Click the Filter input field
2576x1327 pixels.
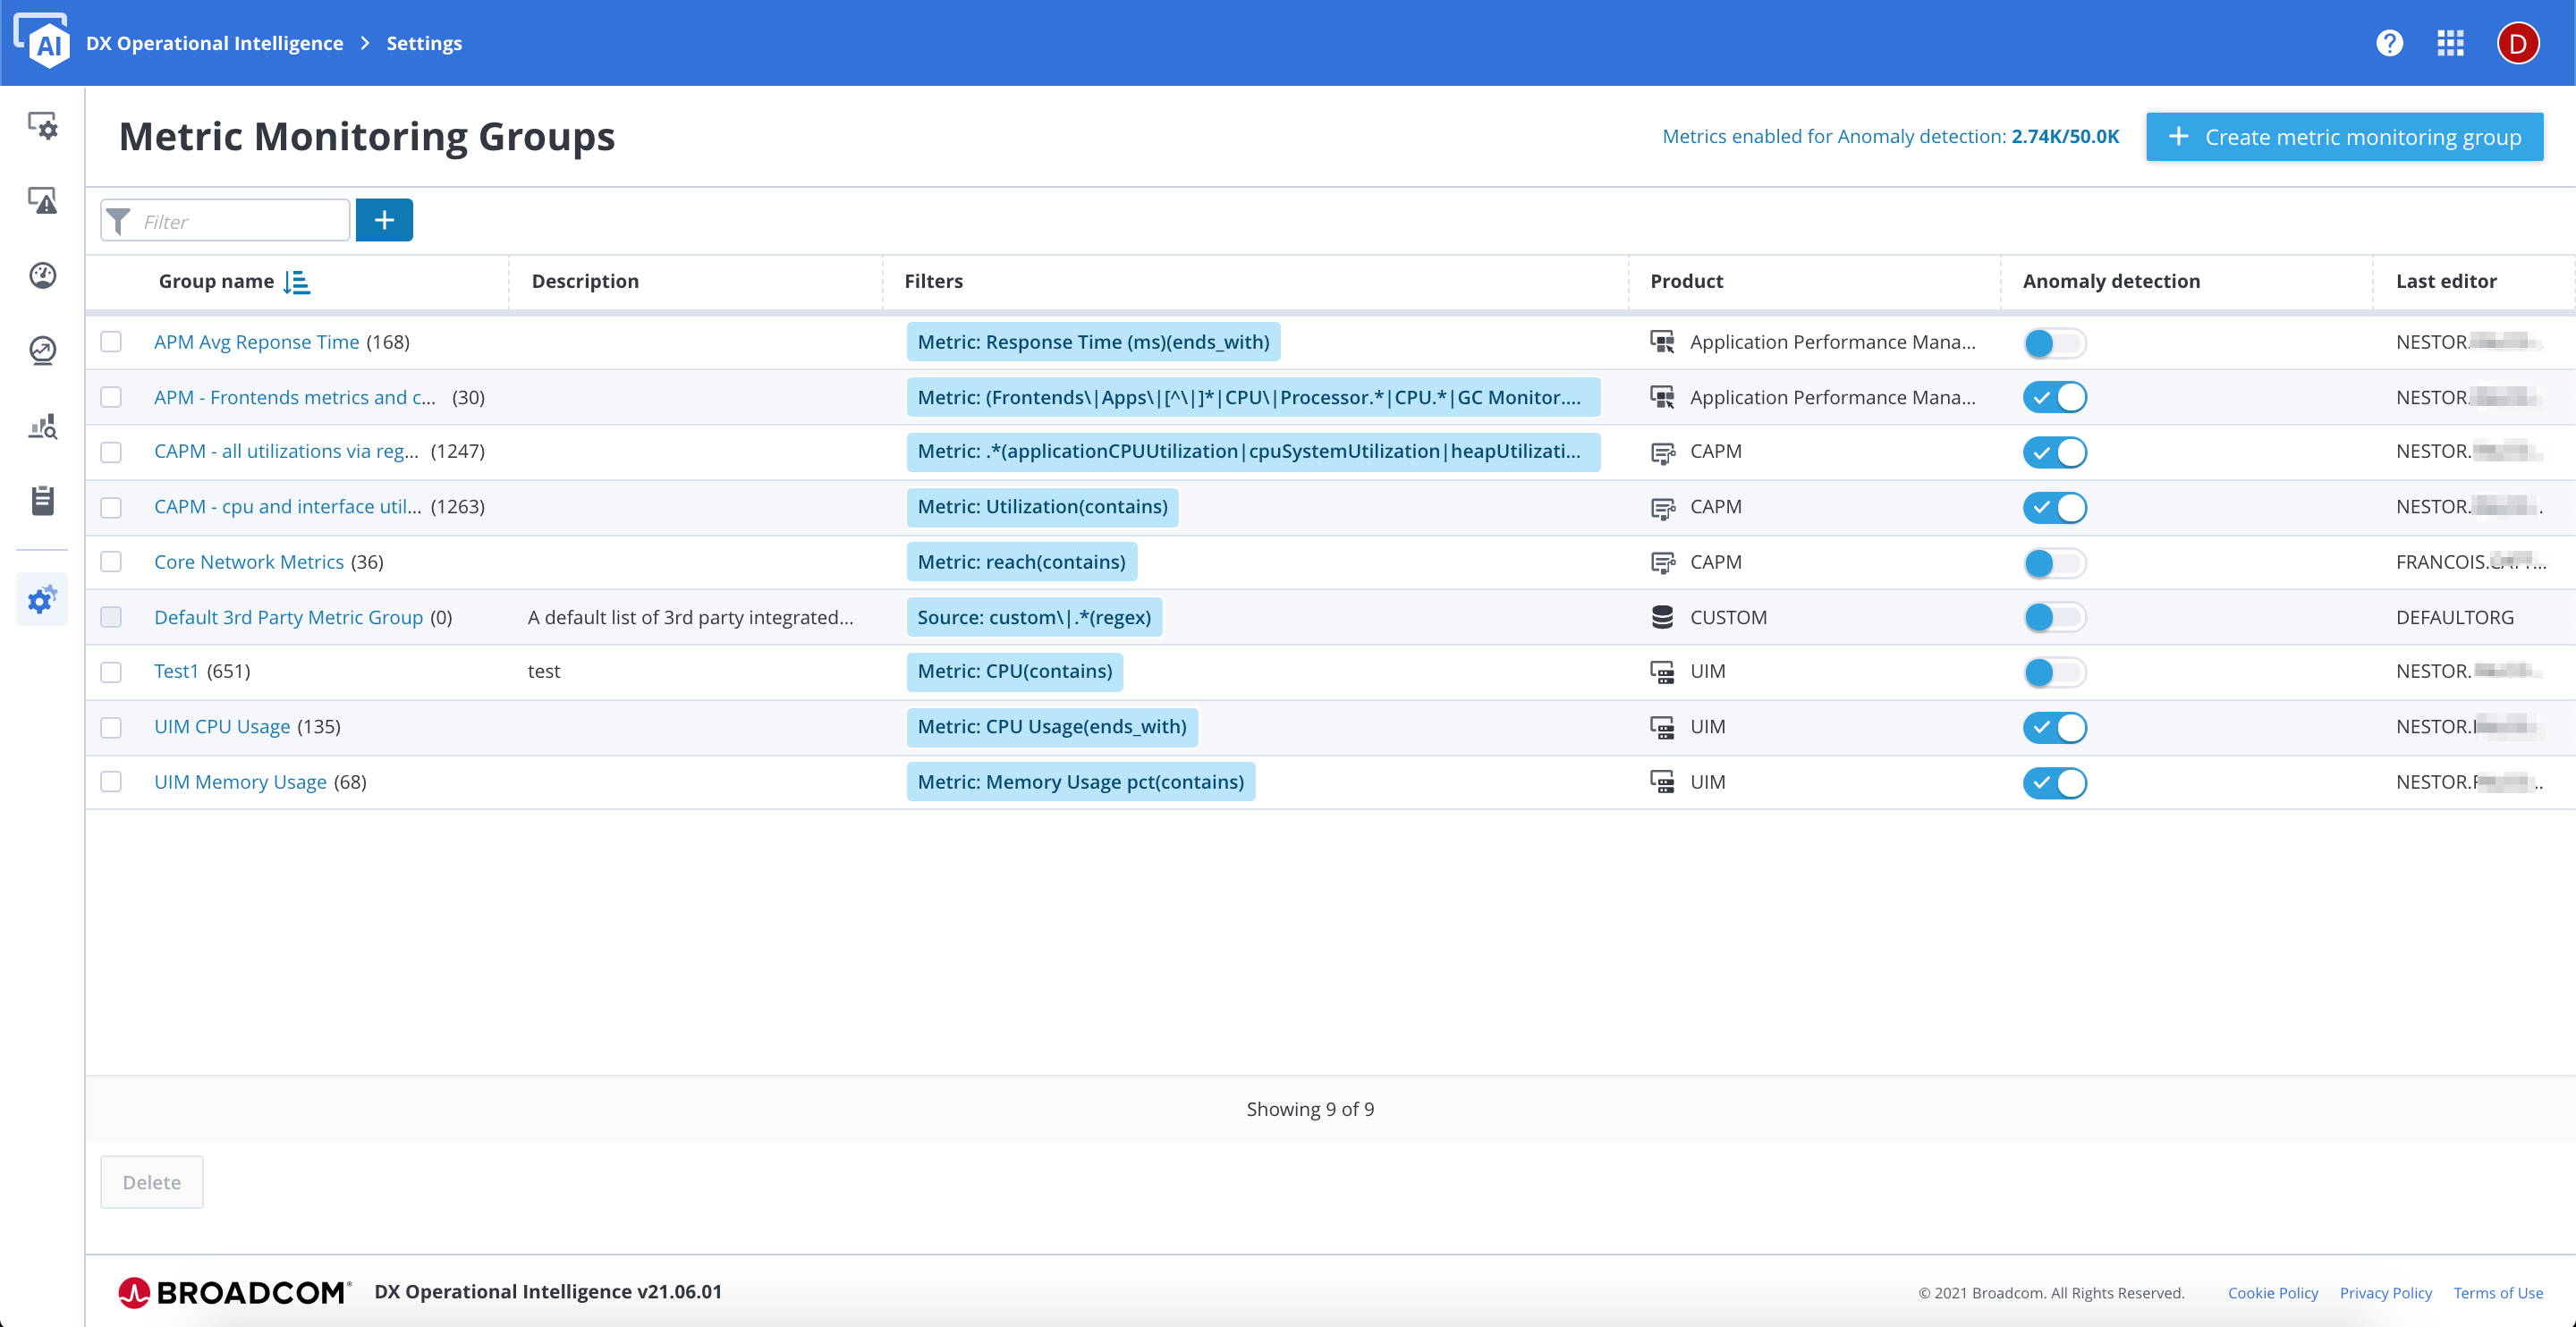(240, 221)
